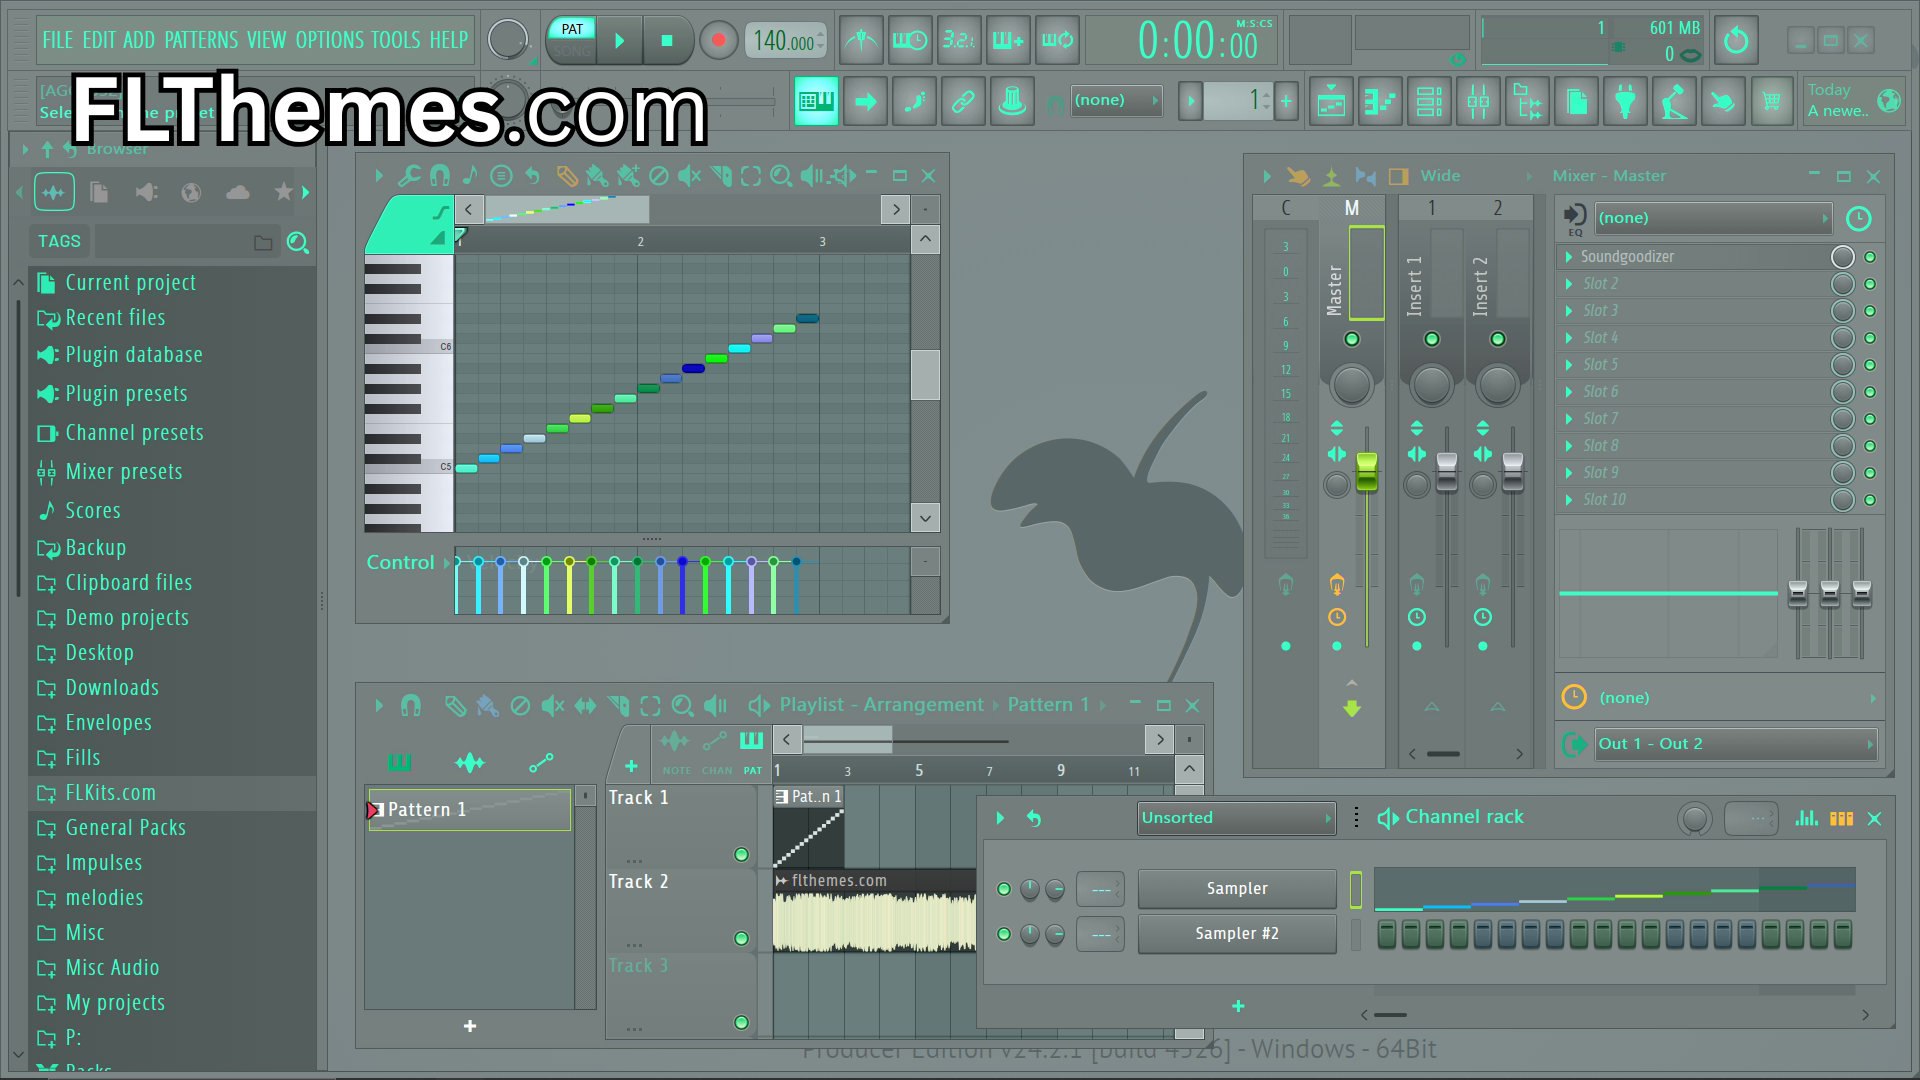The image size is (1920, 1080).
Task: Toggle the metronome icon
Action: (861, 41)
